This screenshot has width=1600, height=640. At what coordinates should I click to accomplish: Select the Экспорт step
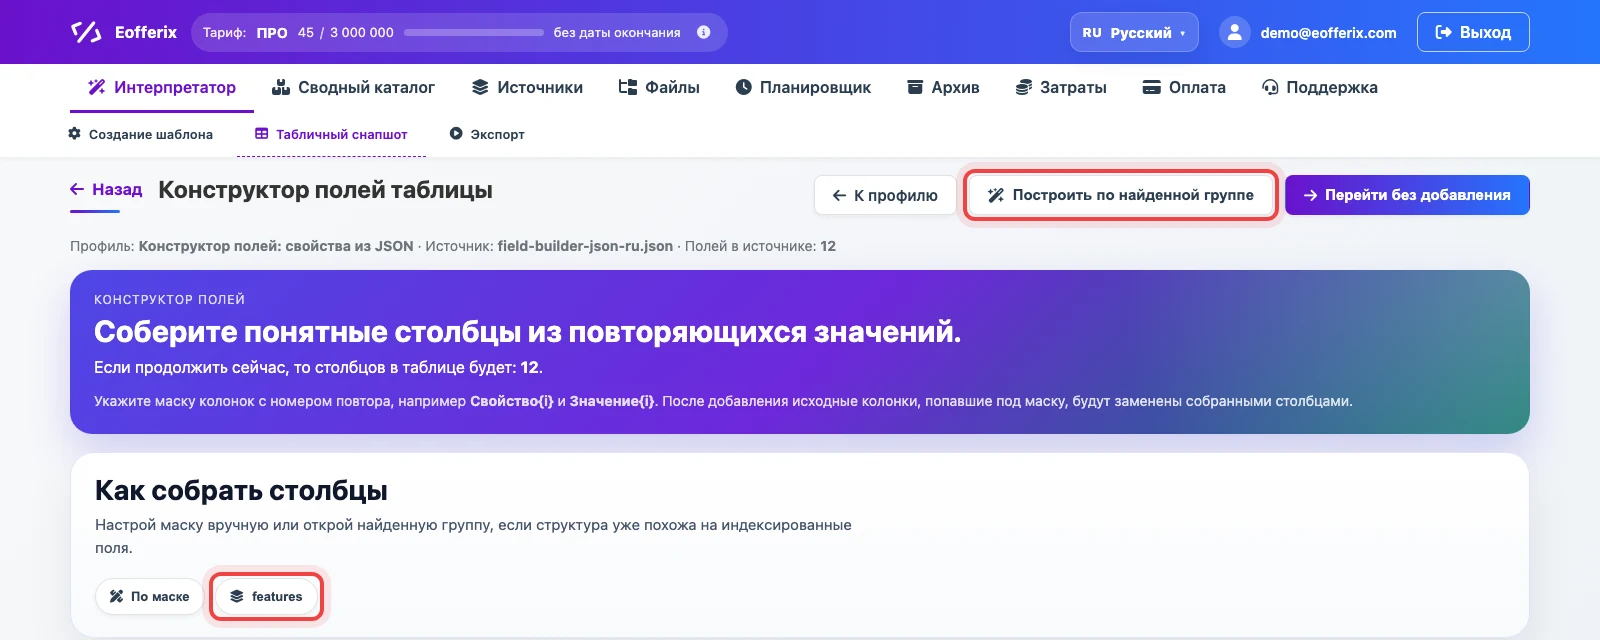[x=487, y=134]
